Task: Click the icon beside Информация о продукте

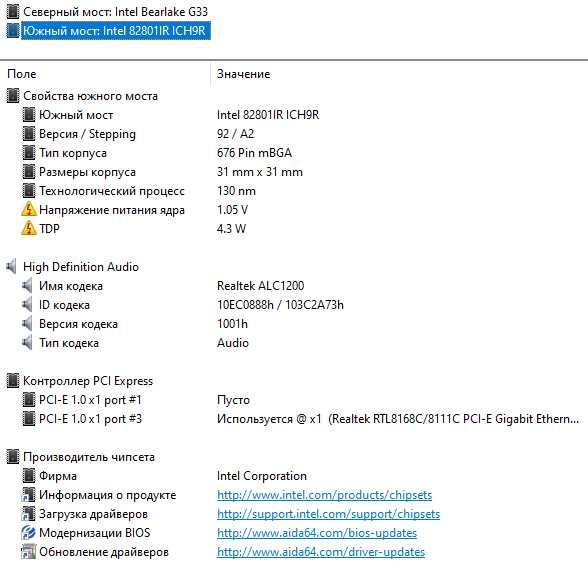Action: (x=28, y=495)
